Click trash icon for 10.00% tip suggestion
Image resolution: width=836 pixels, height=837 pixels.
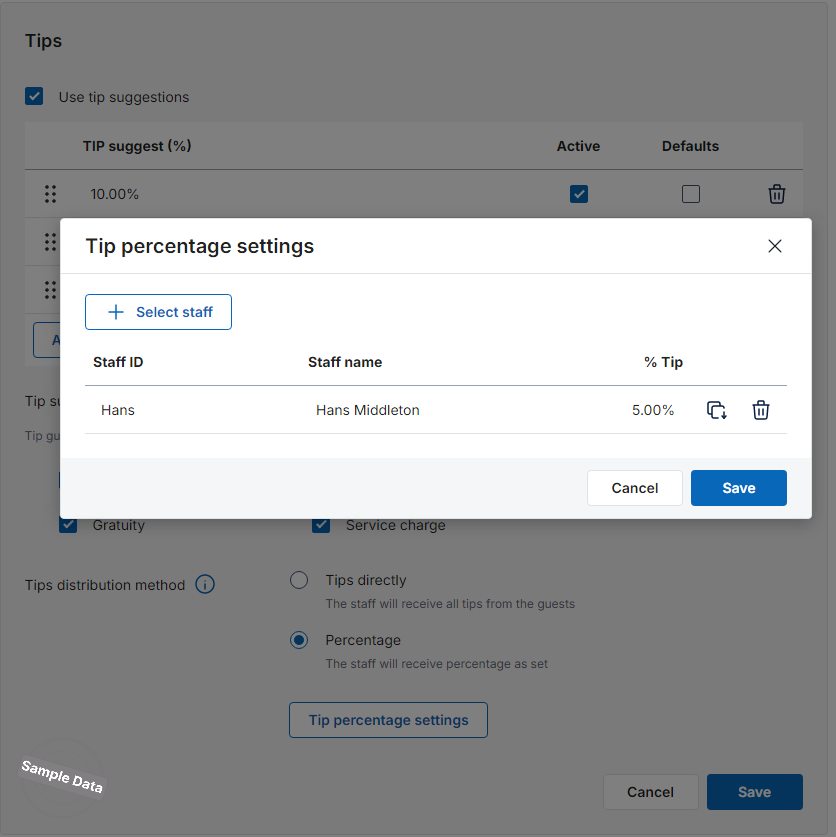coord(777,194)
